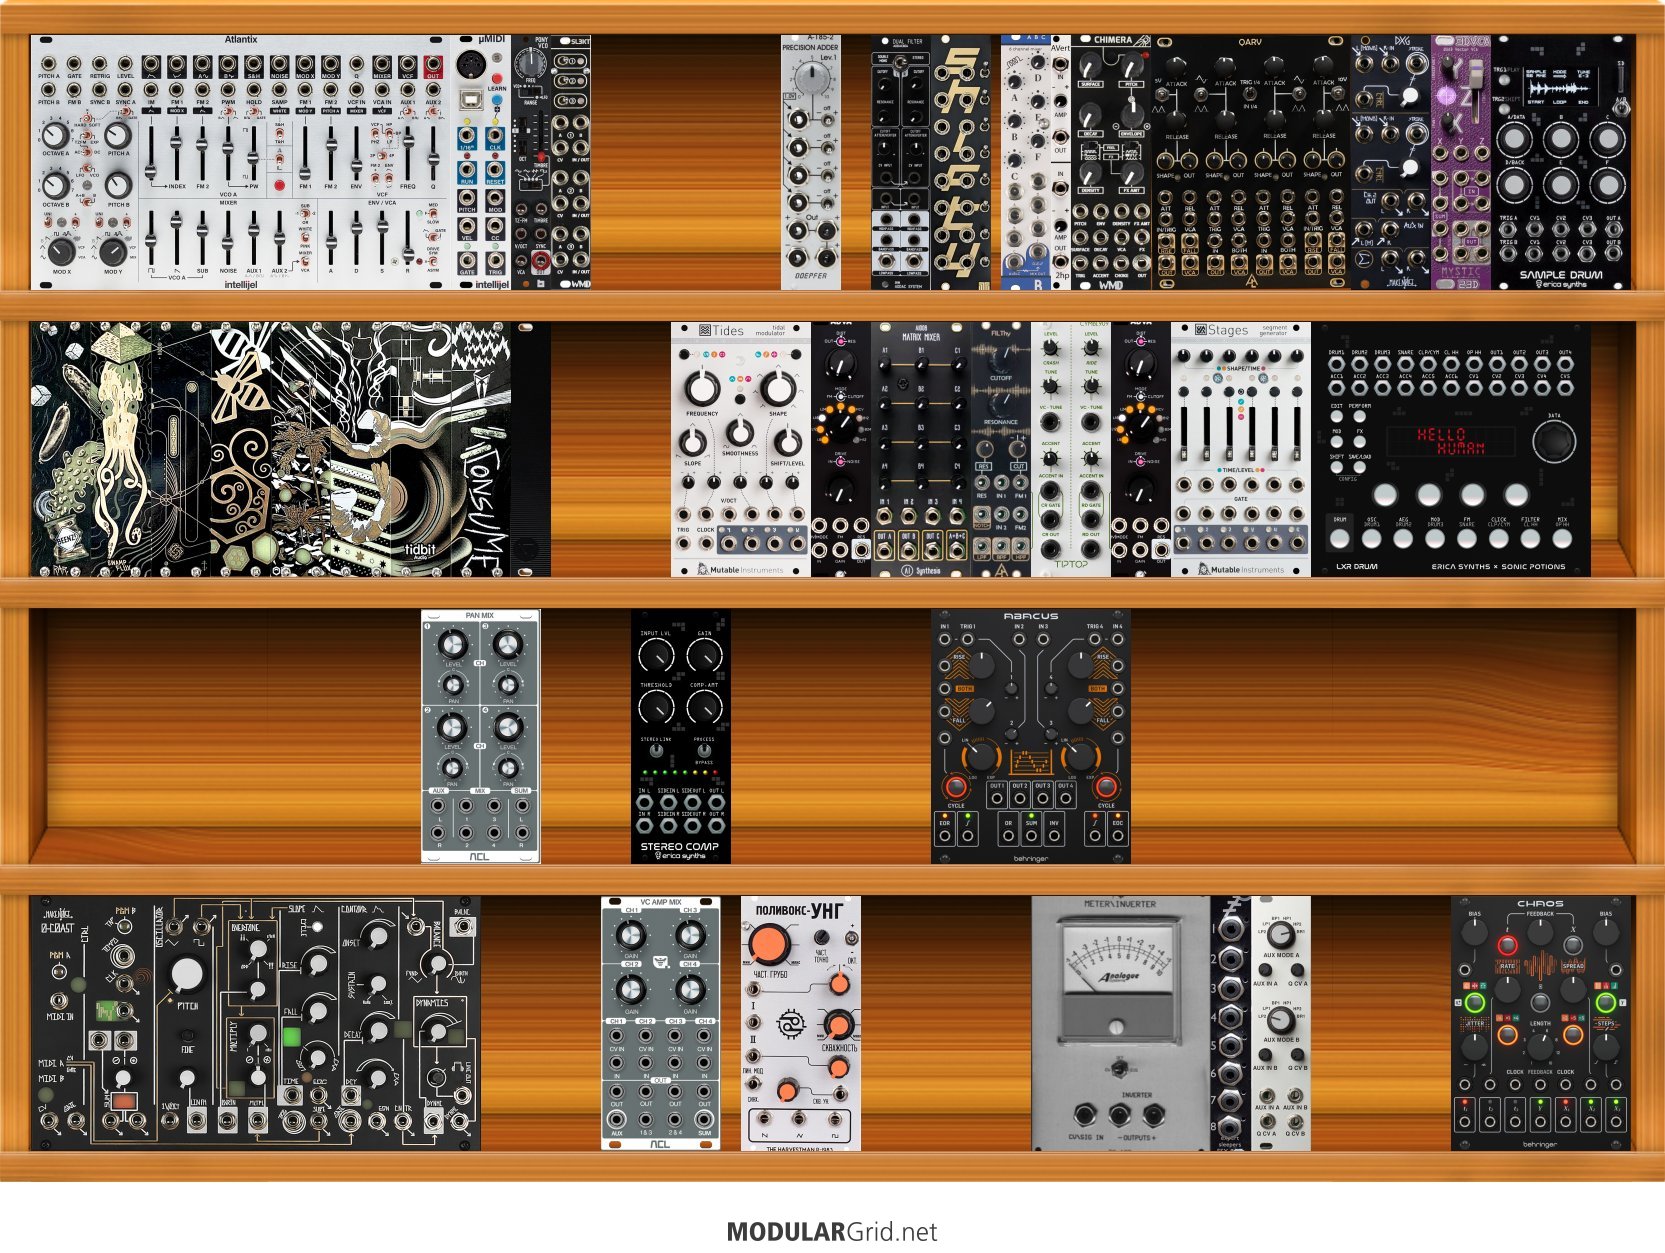The height and width of the screenshot is (1253, 1665).
Task: Flip the PROCESS/BYPASS switch on Stereo Comp
Action: click(x=704, y=751)
